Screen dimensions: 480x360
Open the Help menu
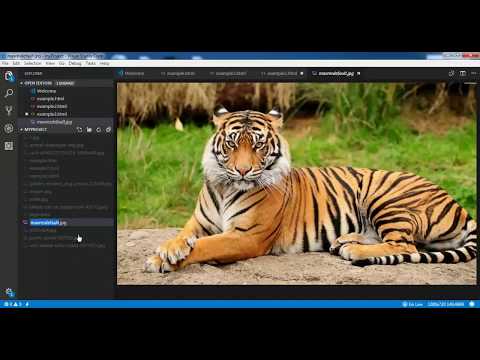pos(104,63)
